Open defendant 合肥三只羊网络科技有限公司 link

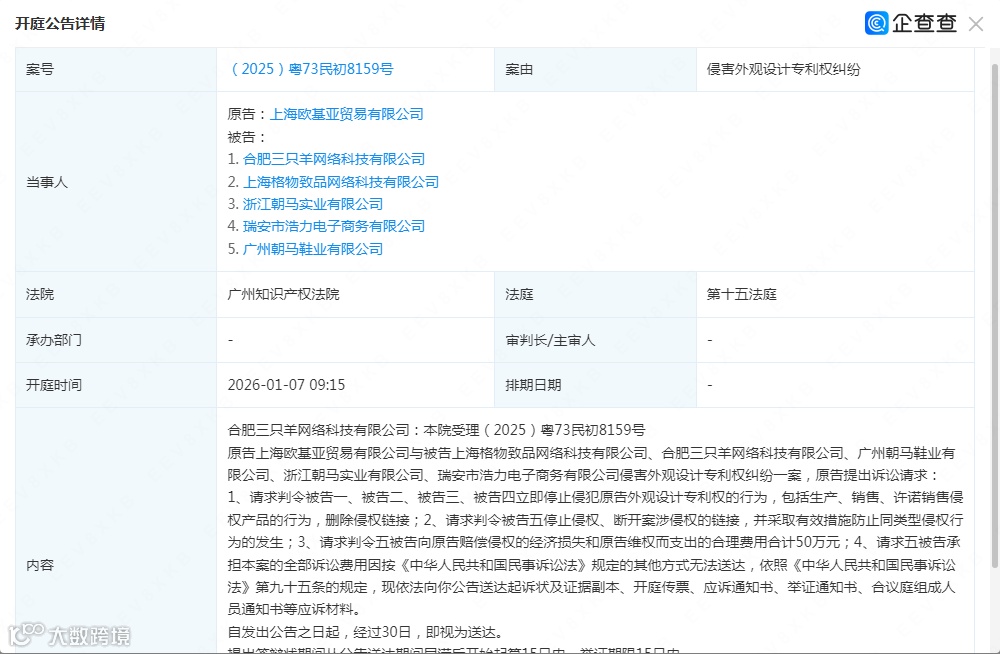pyautogui.click(x=334, y=159)
